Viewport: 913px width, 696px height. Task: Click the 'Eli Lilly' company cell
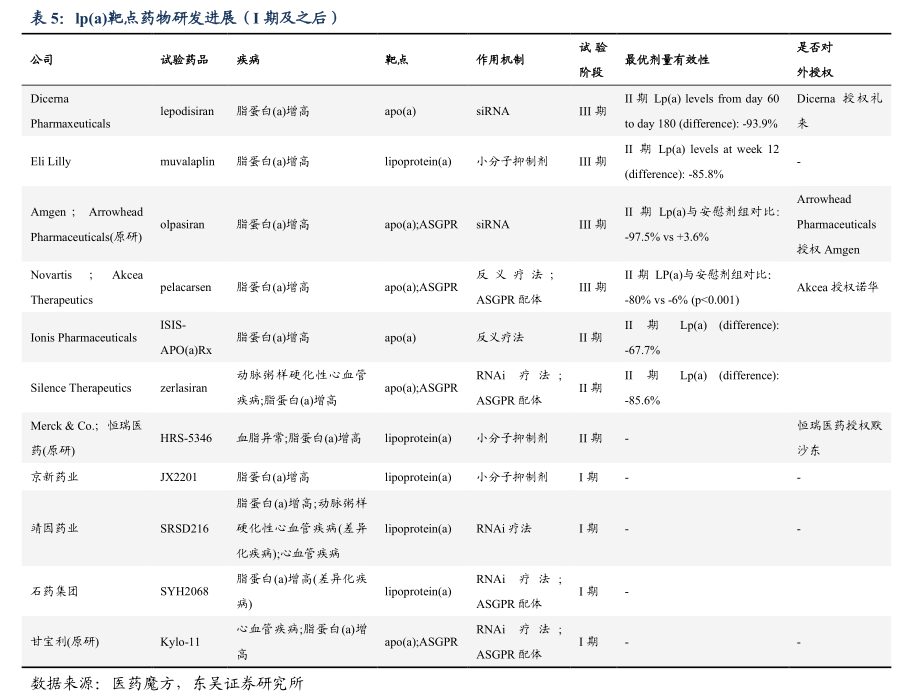click(x=51, y=161)
